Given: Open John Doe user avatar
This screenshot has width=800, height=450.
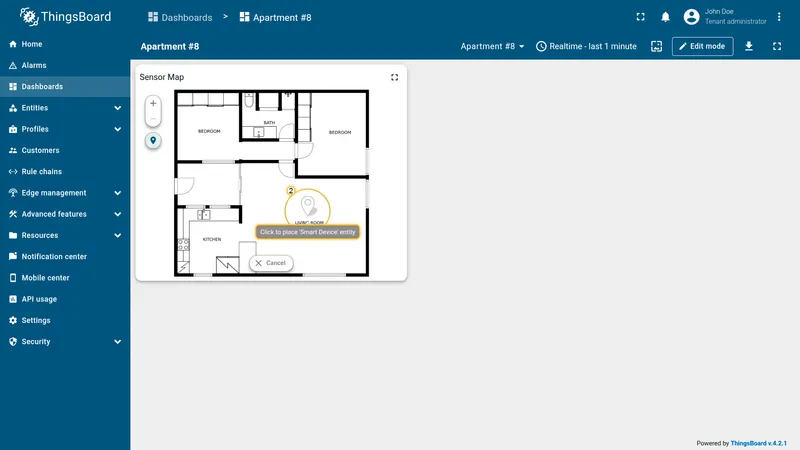Looking at the screenshot, I should pos(691,17).
